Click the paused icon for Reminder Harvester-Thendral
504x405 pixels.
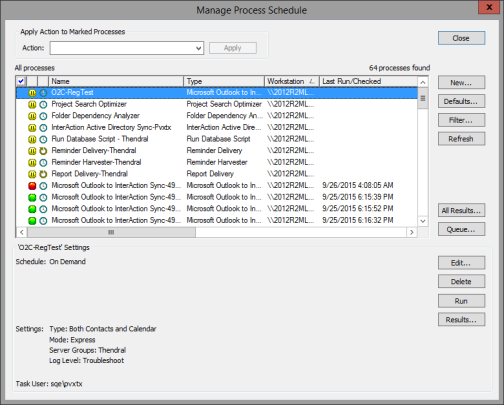click(32, 163)
